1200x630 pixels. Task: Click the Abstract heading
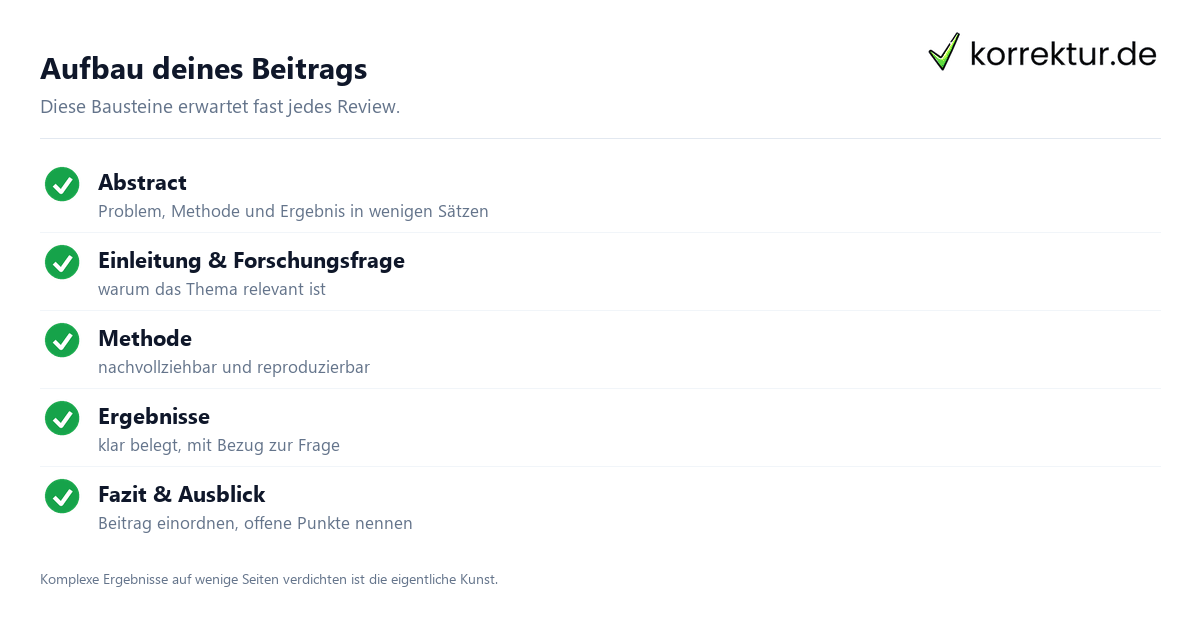coord(142,182)
